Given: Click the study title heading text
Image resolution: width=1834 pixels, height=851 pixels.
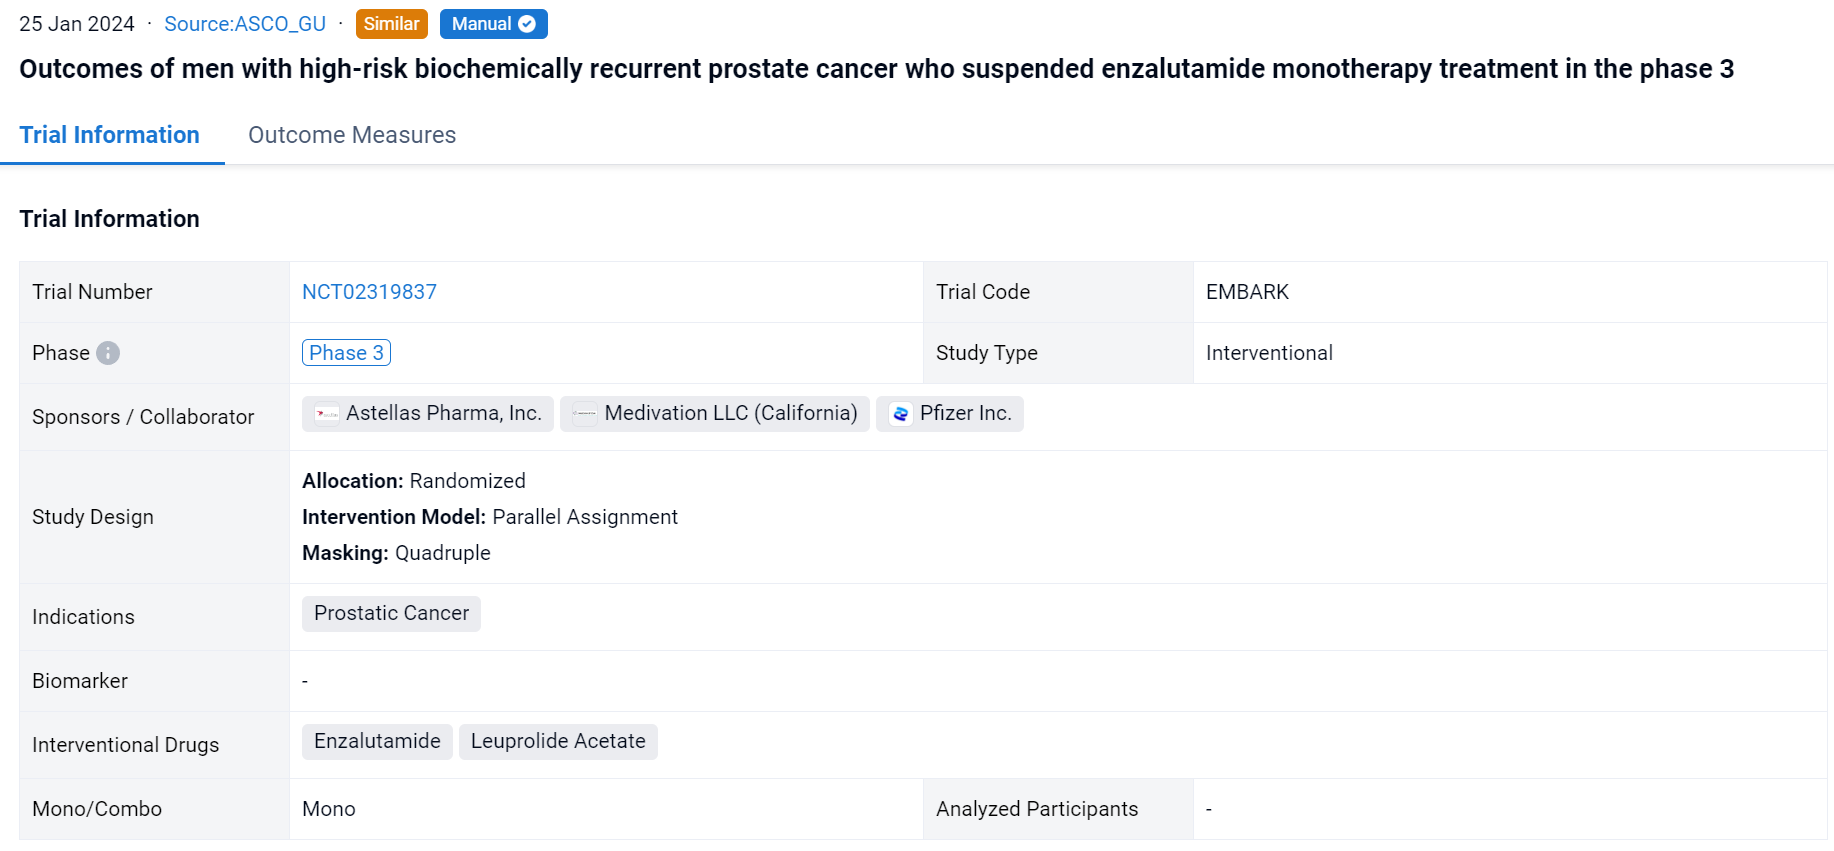Looking at the screenshot, I should tap(876, 69).
